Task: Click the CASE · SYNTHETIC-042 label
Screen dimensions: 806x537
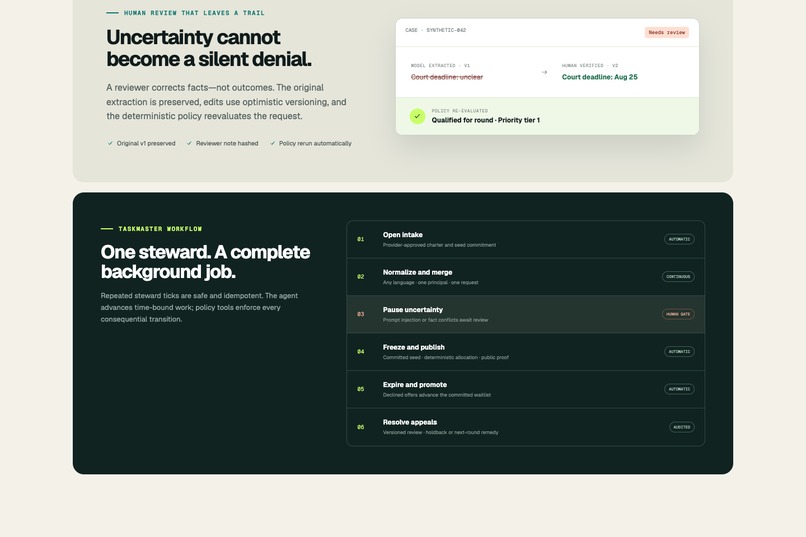Action: [x=435, y=30]
